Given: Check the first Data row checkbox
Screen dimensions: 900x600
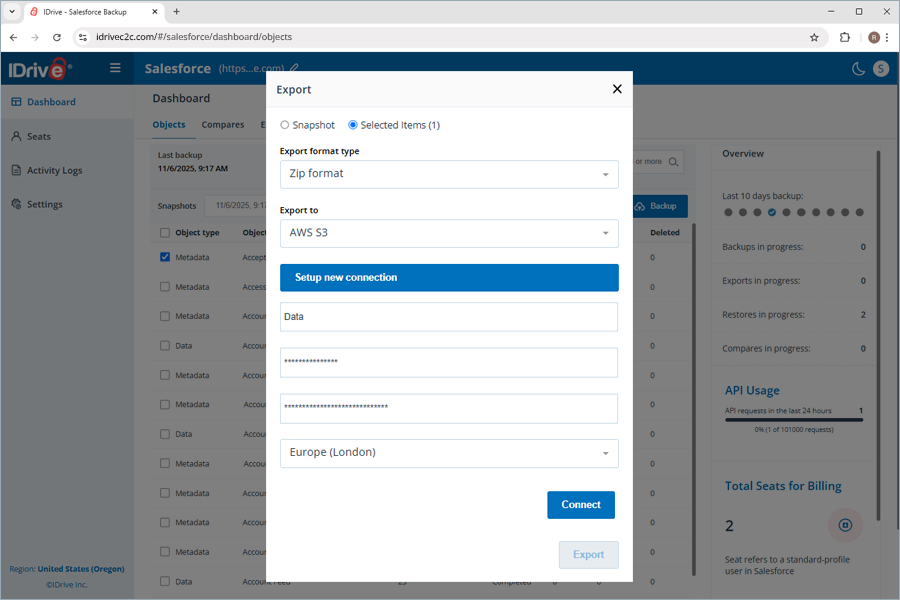Looking at the screenshot, I should pos(165,346).
